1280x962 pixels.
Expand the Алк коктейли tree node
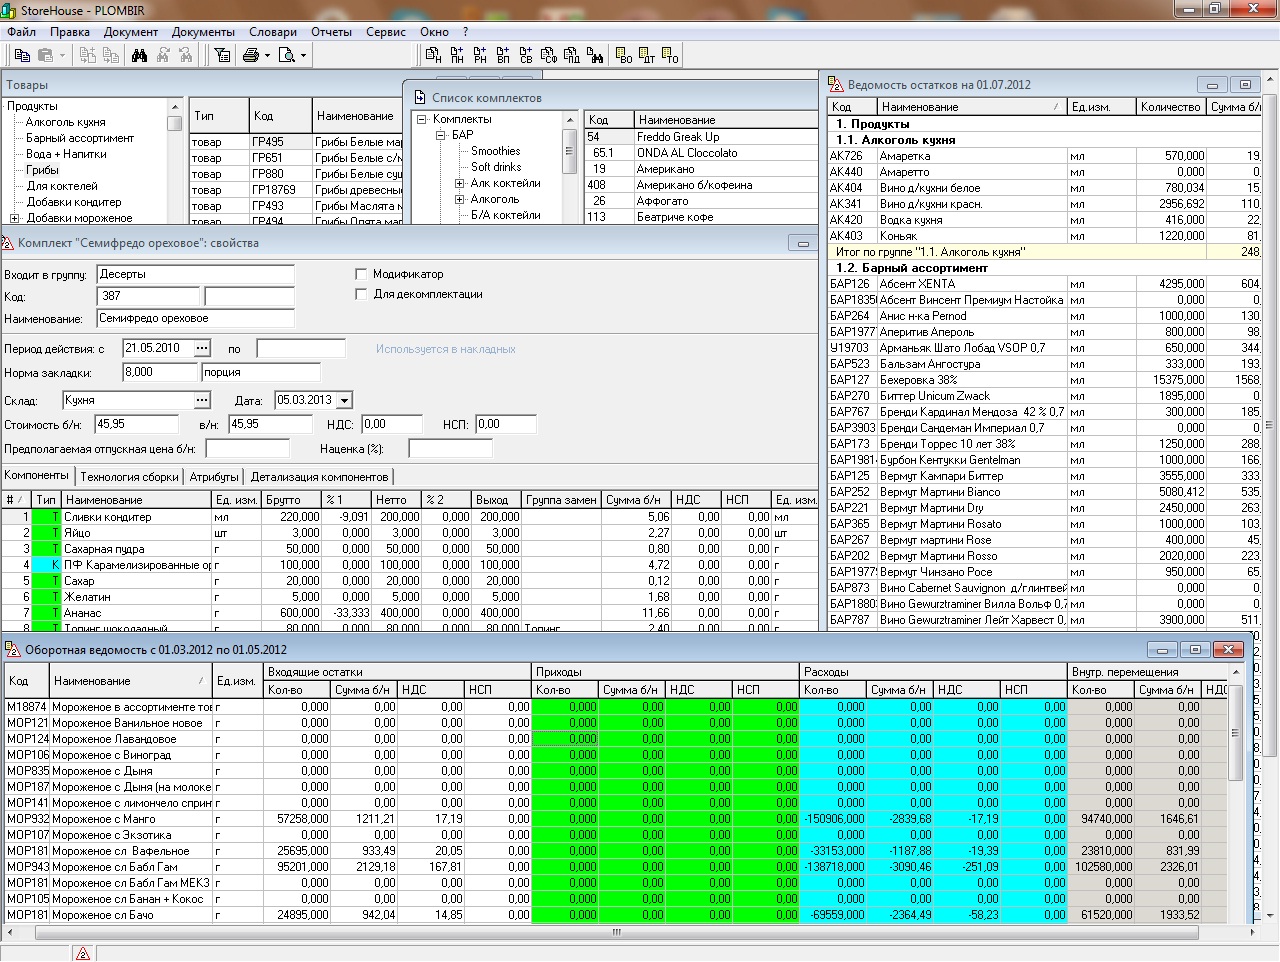click(x=459, y=184)
